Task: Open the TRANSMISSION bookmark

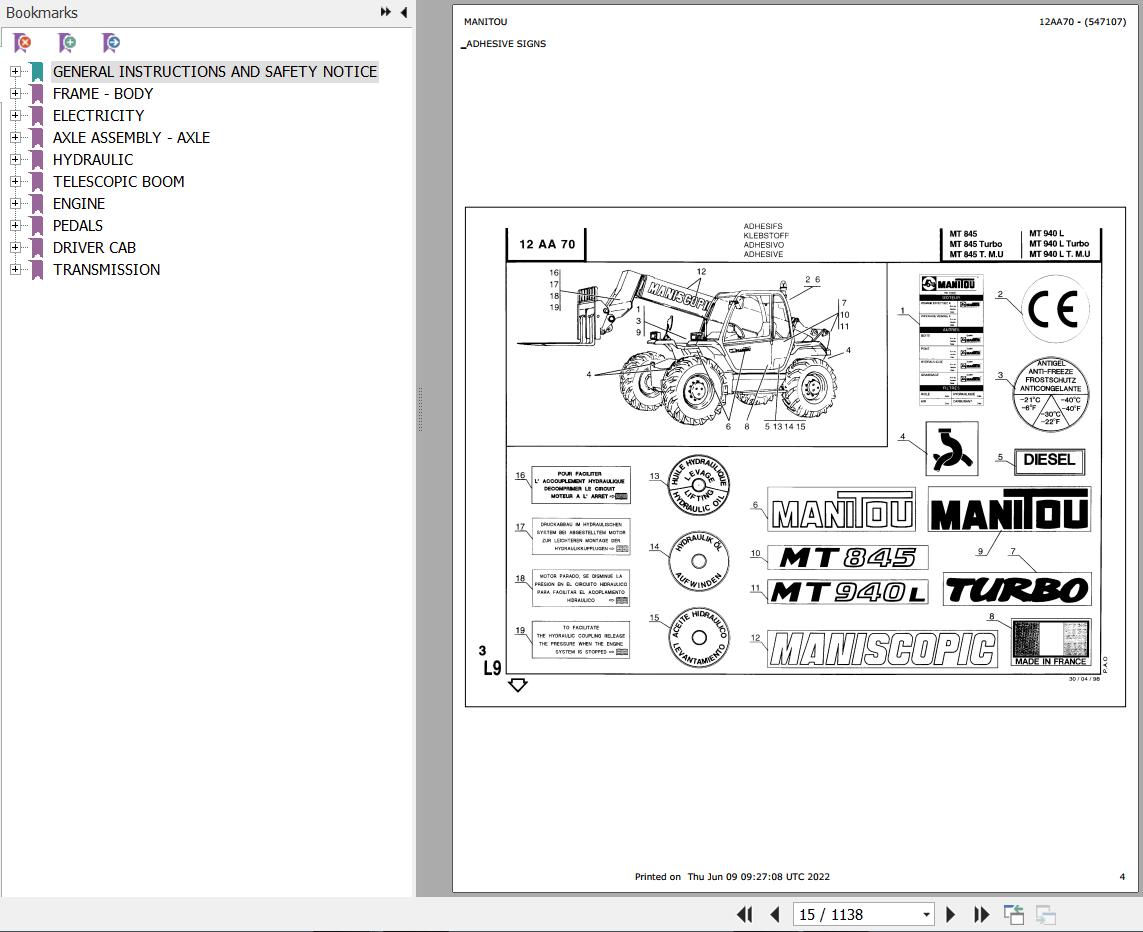Action: coord(106,269)
